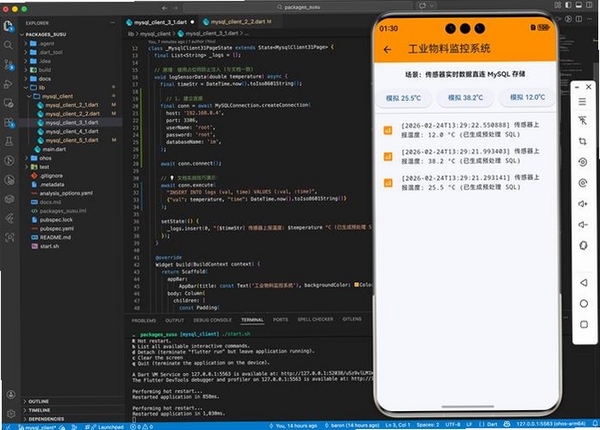Expand the DEPENDENCIES section

46,419
